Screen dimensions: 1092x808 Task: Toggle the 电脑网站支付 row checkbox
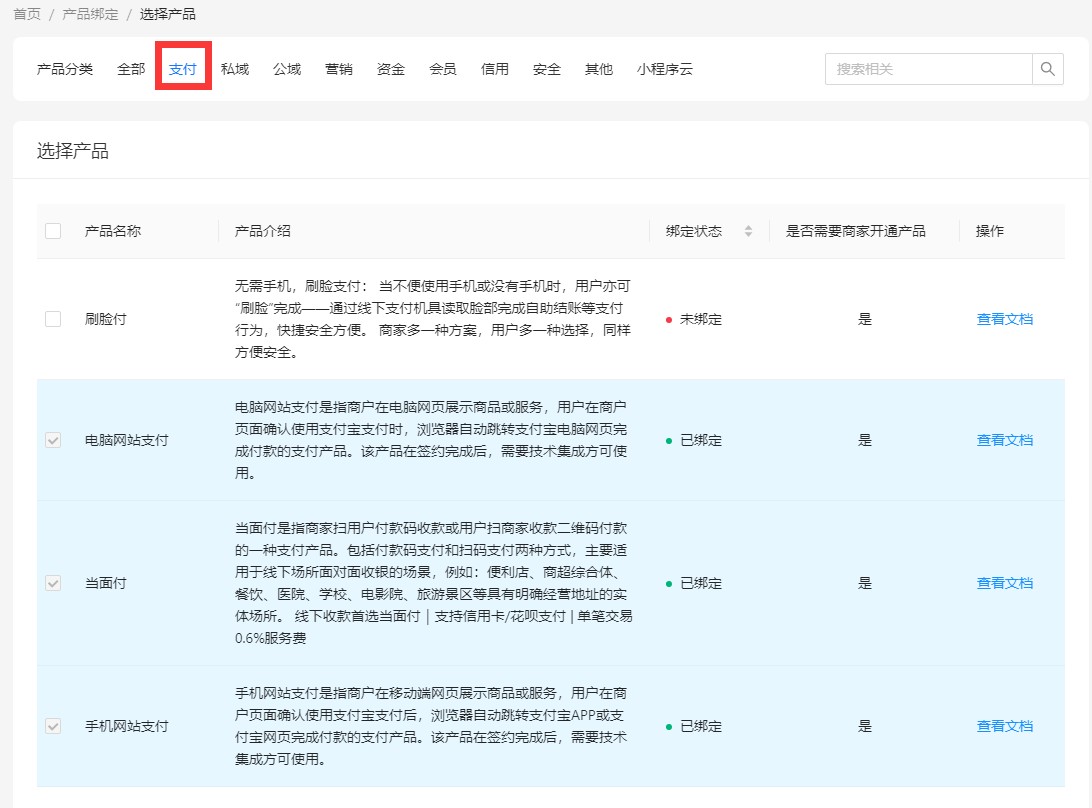pyautogui.click(x=53, y=440)
